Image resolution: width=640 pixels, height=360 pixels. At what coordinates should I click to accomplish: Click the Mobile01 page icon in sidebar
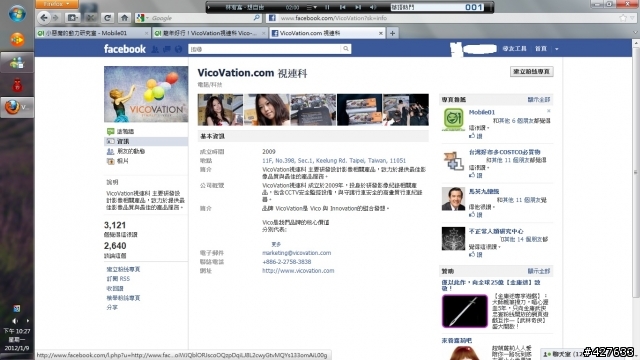click(453, 119)
